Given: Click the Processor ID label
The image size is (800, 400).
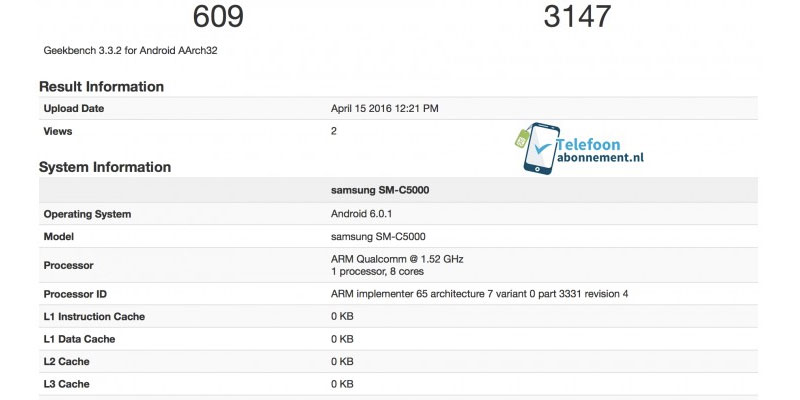Looking at the screenshot, I should 75,294.
